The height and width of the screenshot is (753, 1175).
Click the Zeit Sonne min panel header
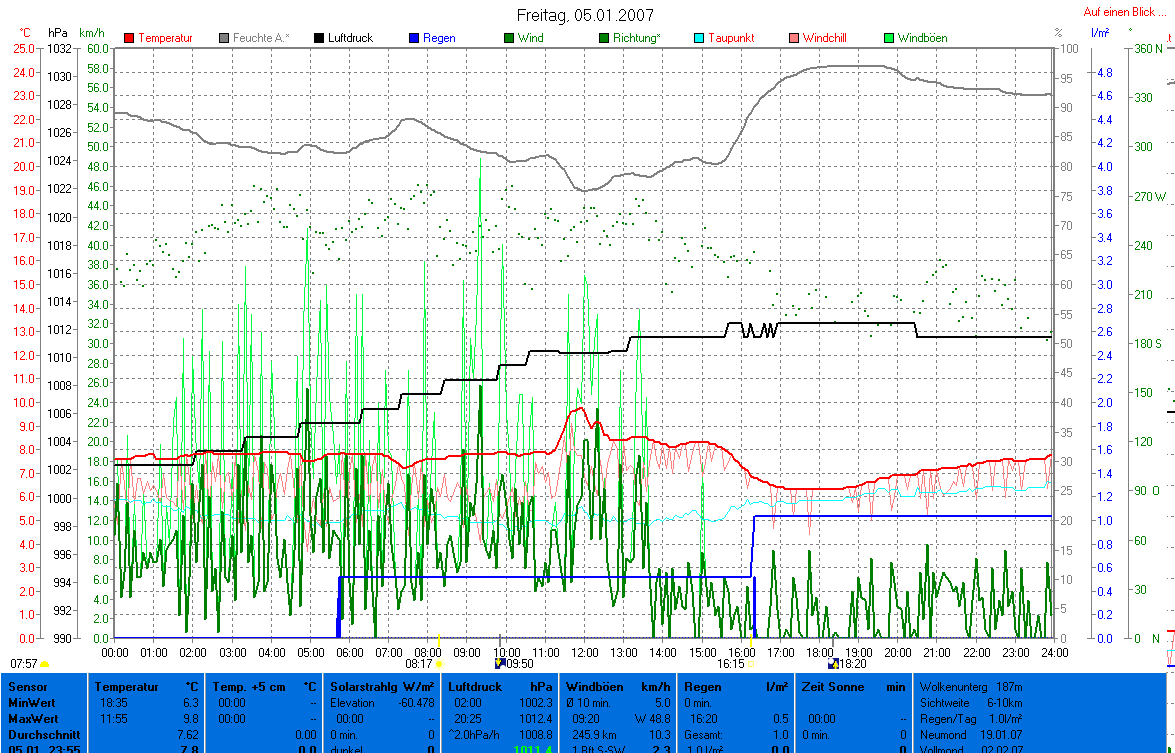[848, 687]
